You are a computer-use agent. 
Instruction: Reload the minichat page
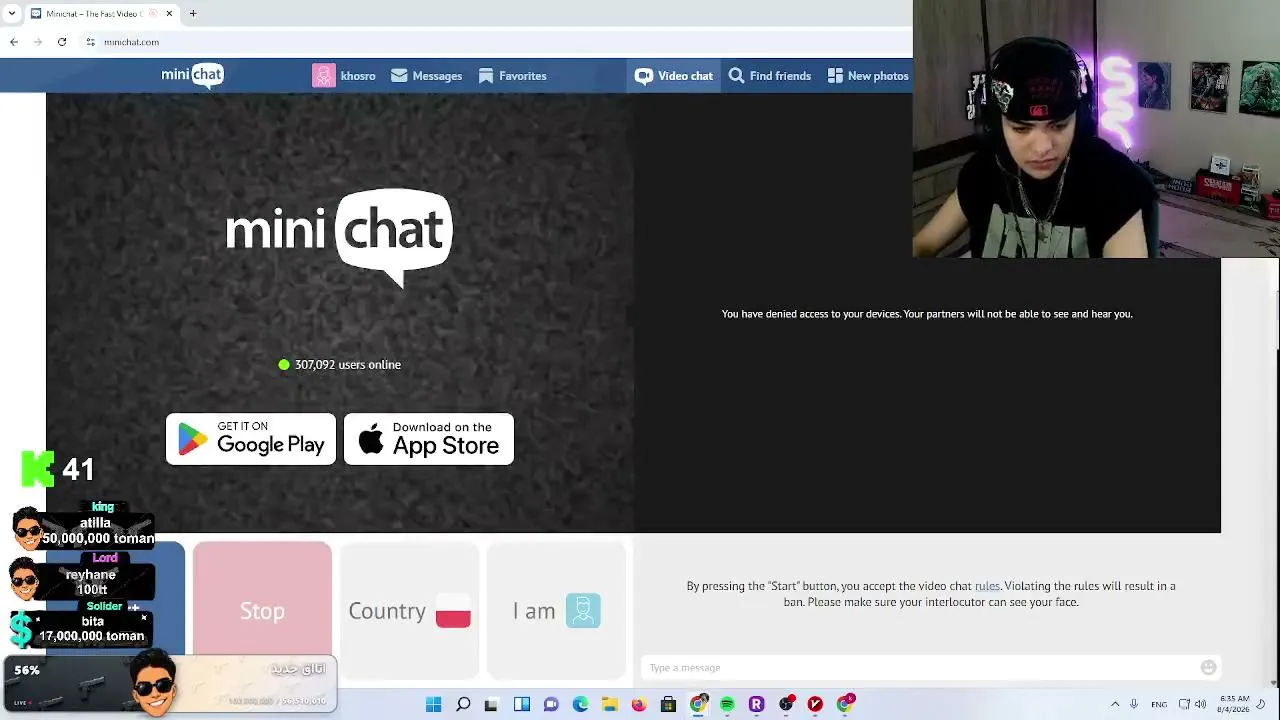point(62,42)
